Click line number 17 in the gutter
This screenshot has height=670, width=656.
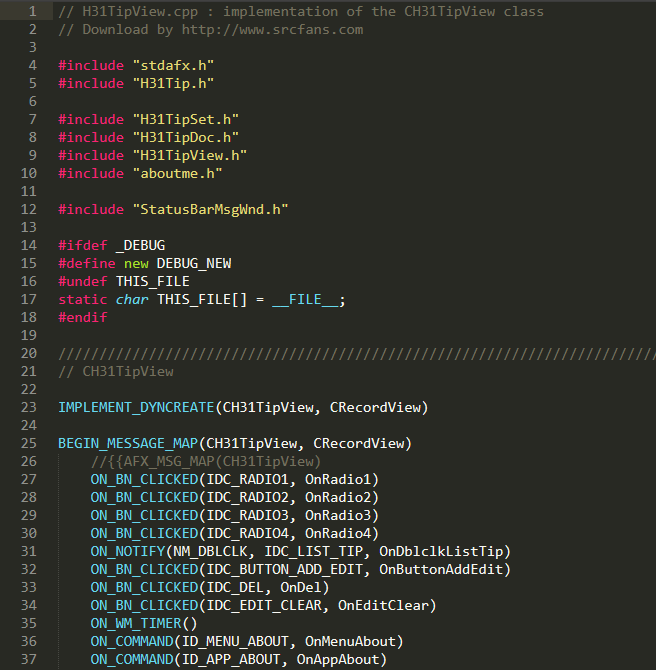29,299
